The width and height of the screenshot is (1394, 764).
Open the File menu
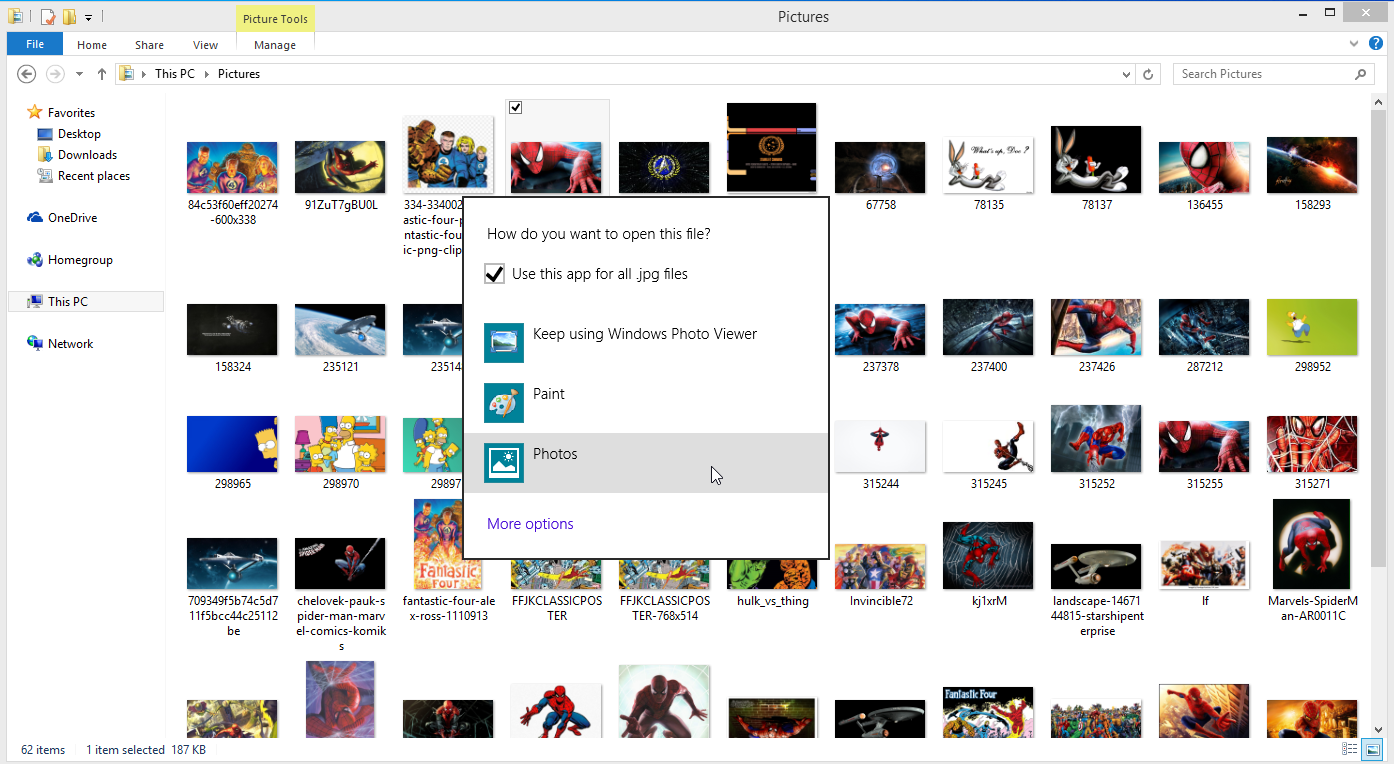coord(35,44)
